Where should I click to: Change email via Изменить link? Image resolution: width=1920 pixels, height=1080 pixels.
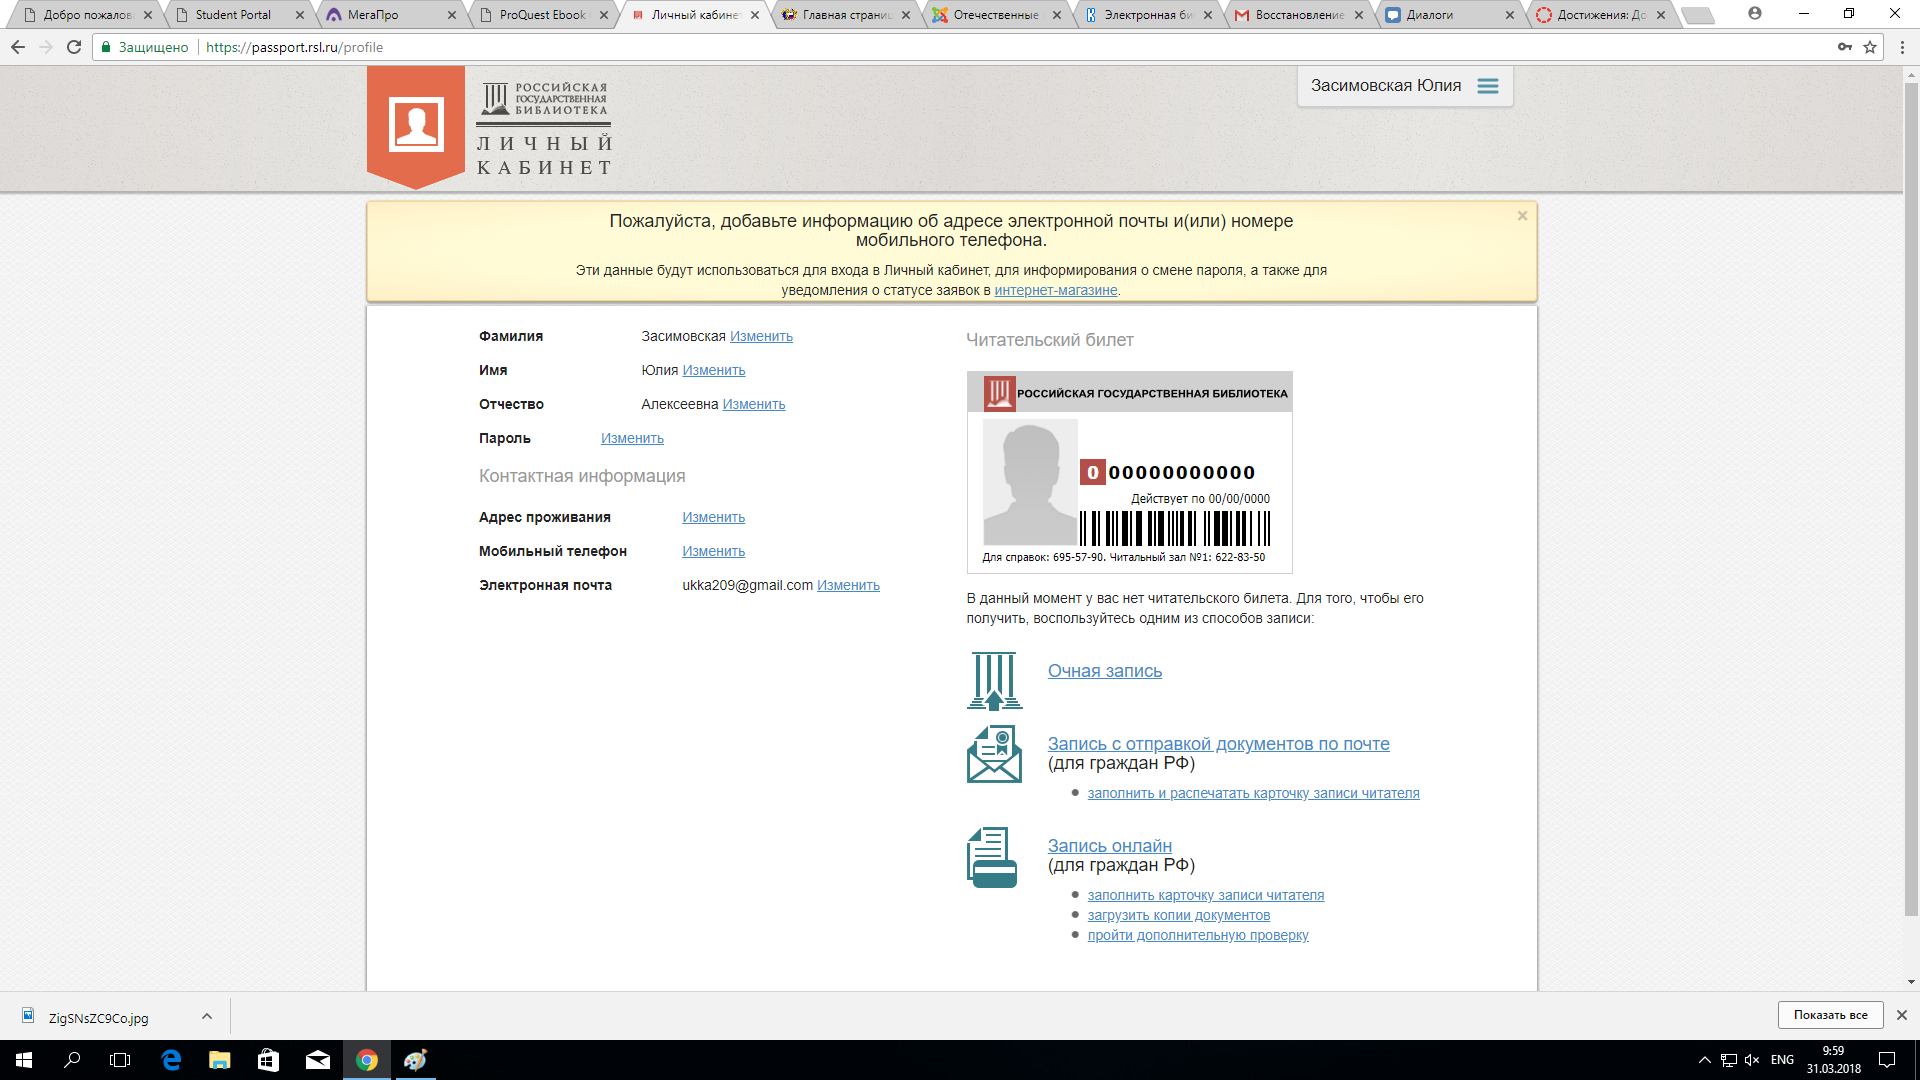(848, 586)
